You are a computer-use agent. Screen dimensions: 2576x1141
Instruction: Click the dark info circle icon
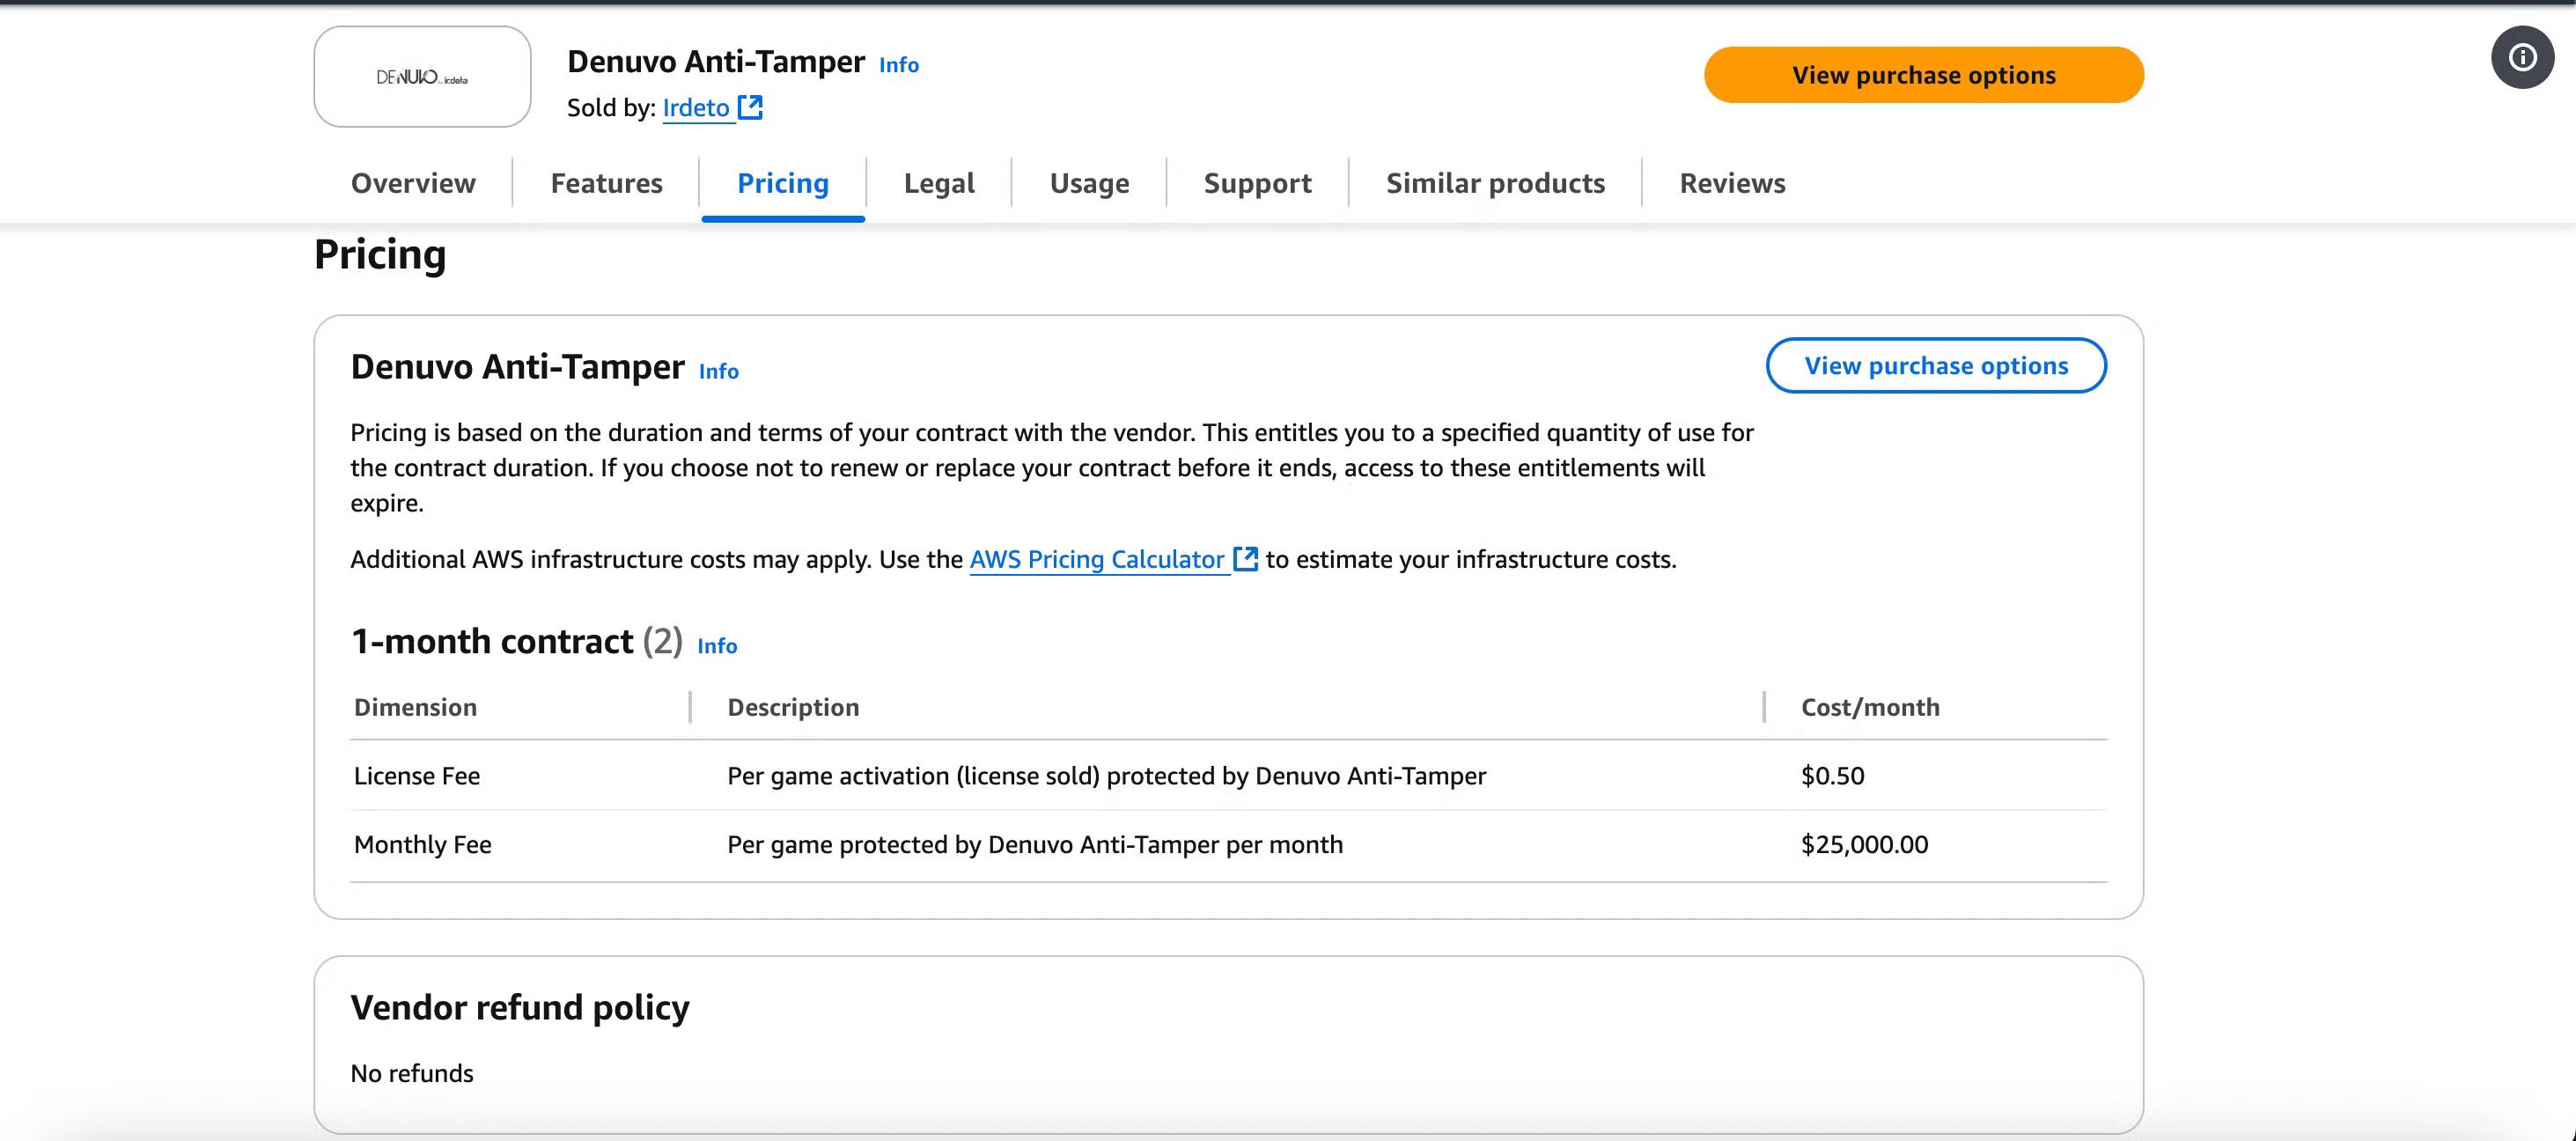(x=2521, y=57)
